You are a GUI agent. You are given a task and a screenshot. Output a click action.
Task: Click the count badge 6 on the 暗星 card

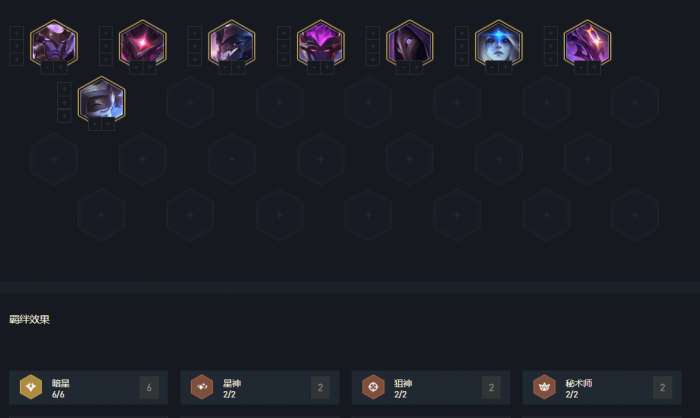click(149, 388)
